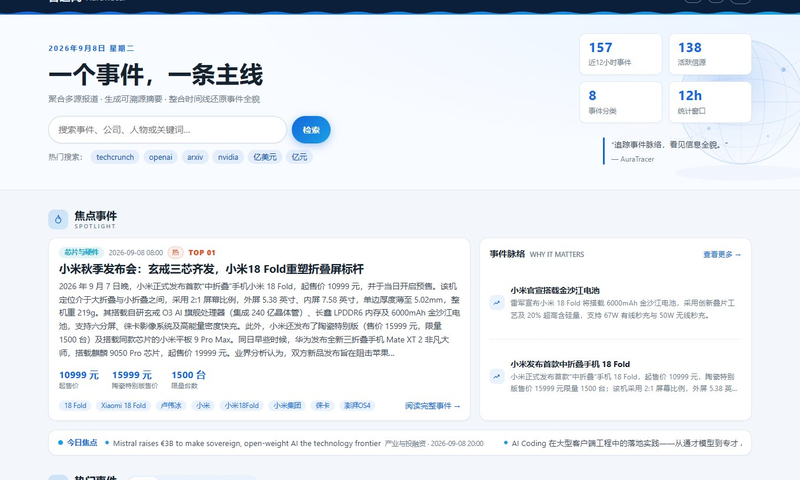Screen dimensions: 800x480
Task: Select the nvidia hot search tag
Action: 228,157
